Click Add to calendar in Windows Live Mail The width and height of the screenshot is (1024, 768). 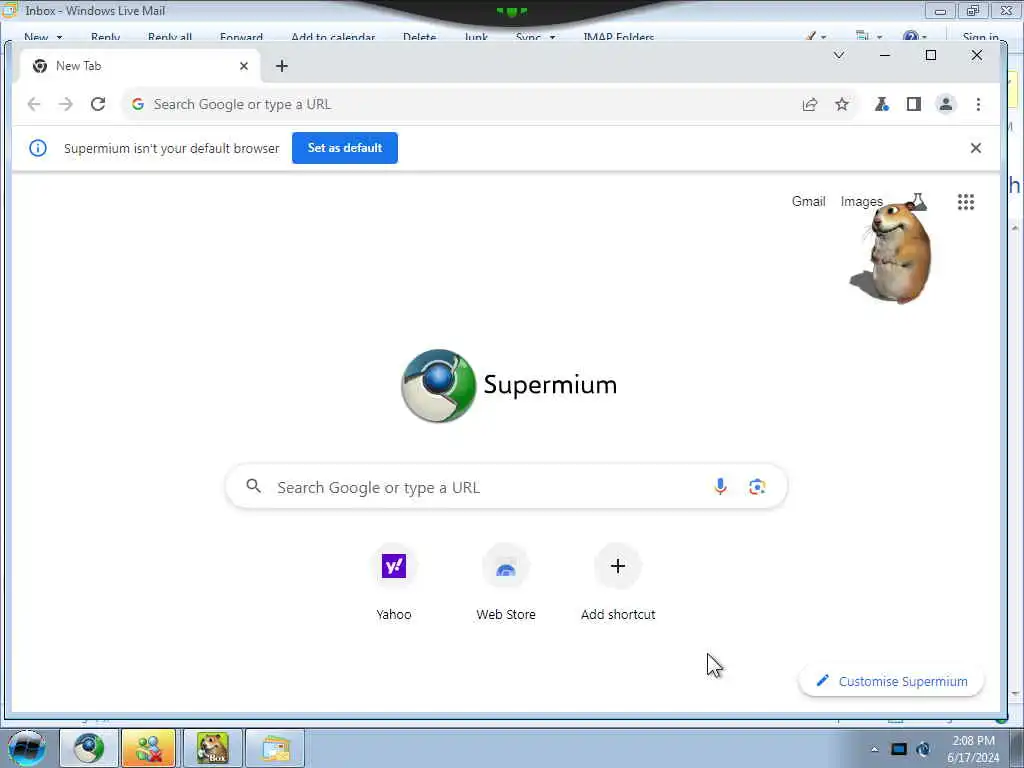tap(333, 38)
